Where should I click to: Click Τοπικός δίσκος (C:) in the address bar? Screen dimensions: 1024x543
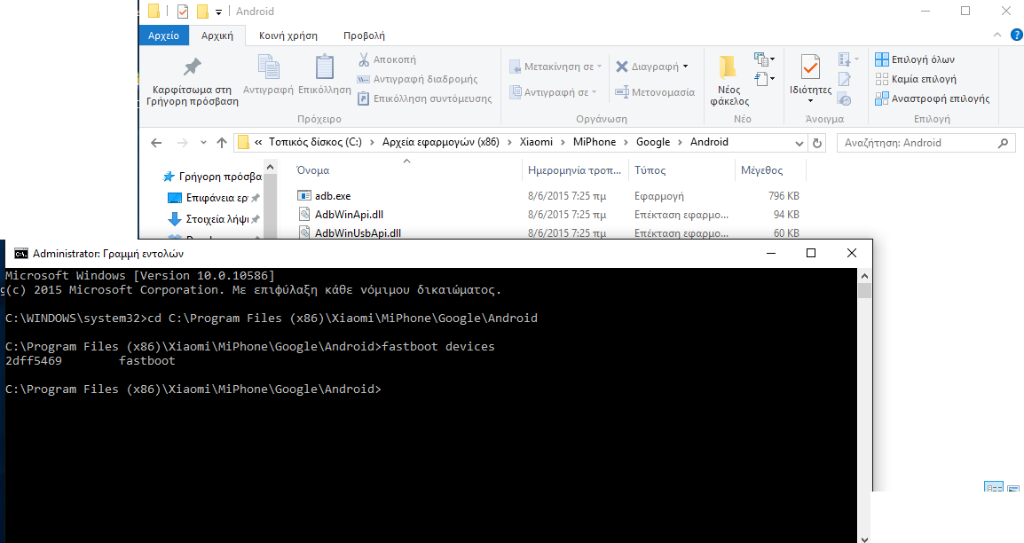pos(315,142)
